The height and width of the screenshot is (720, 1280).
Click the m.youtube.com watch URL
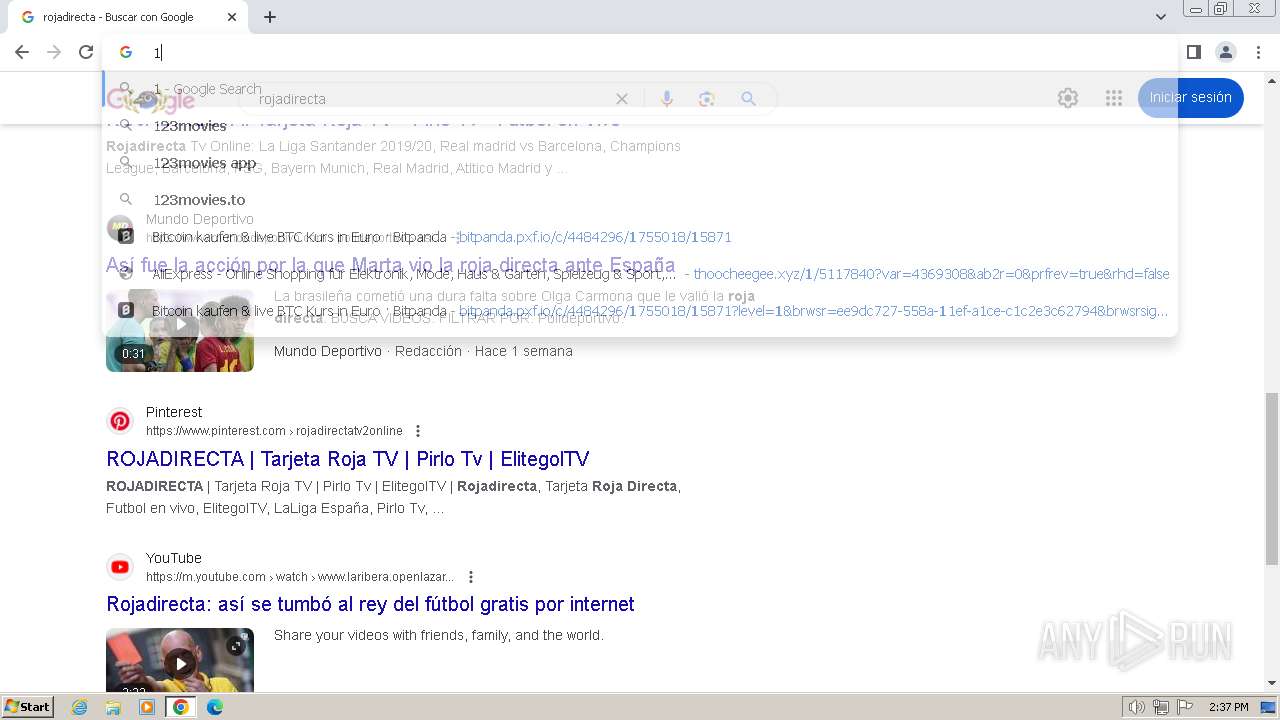(x=300, y=577)
